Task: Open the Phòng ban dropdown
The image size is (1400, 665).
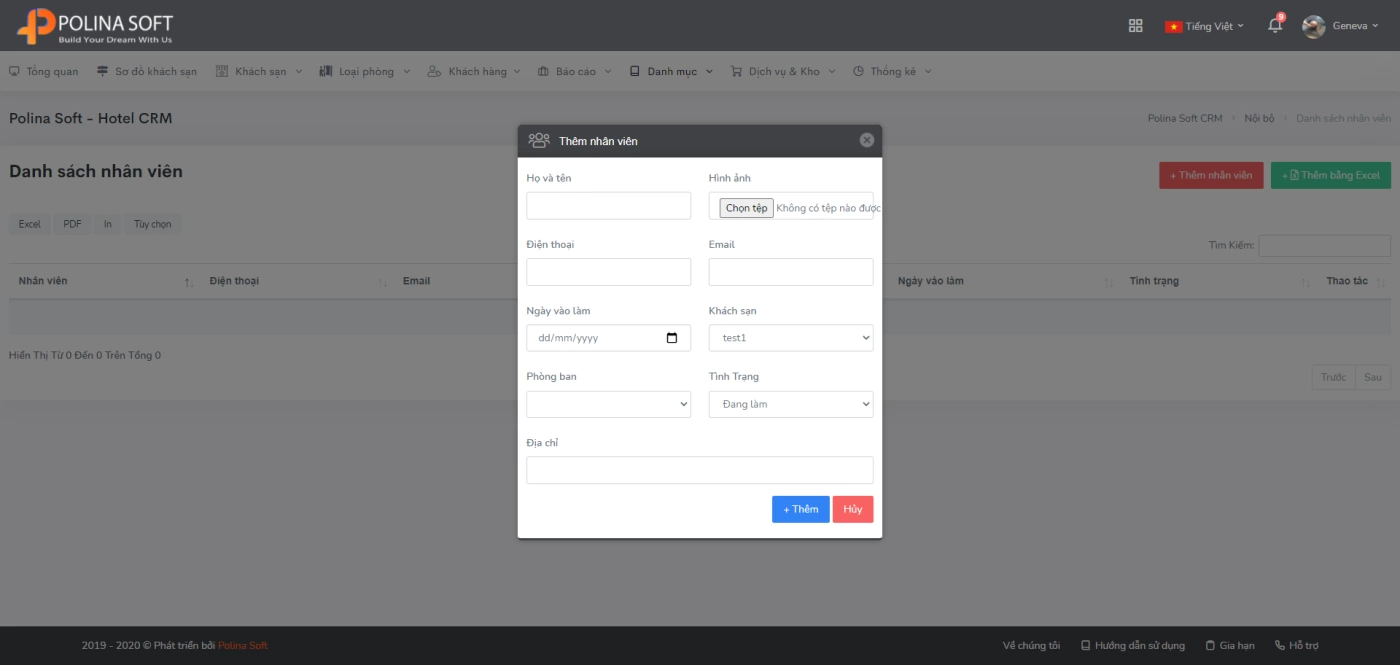Action: tap(608, 404)
